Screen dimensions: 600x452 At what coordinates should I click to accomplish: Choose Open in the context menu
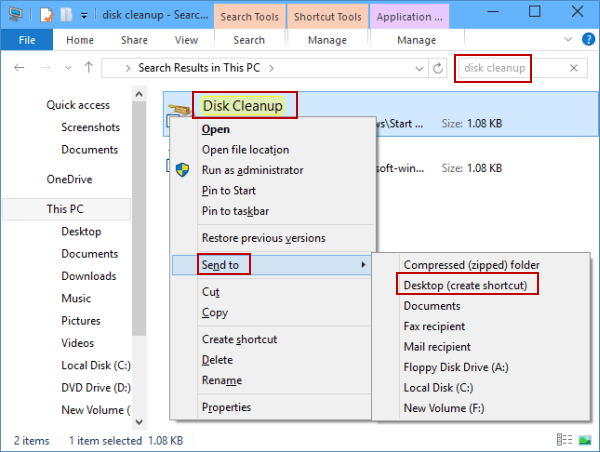[272, 129]
